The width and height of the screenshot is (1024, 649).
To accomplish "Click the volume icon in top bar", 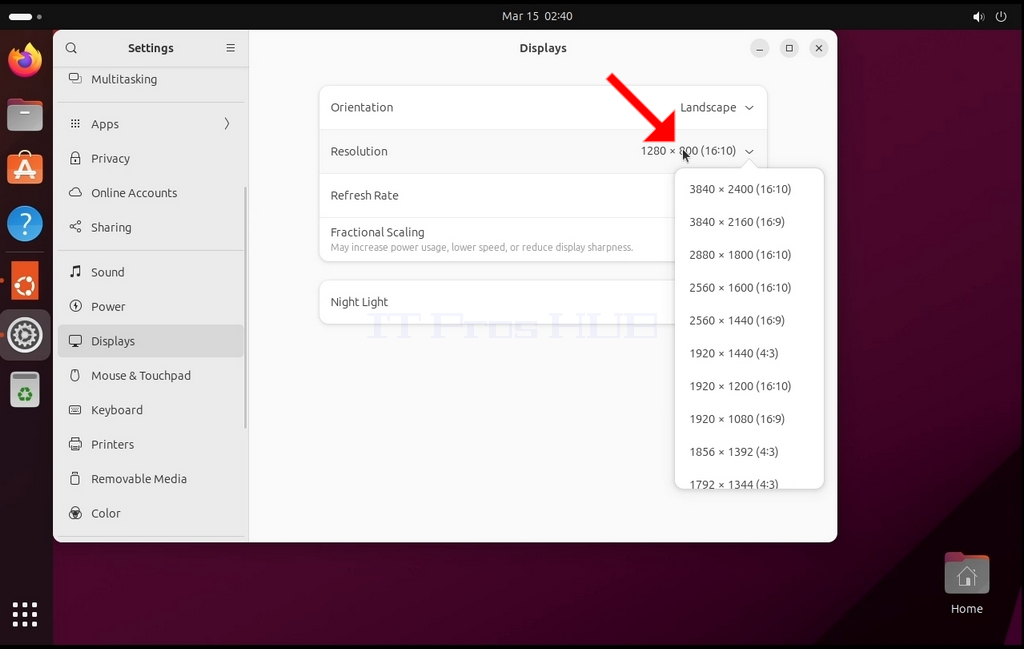I will point(978,16).
